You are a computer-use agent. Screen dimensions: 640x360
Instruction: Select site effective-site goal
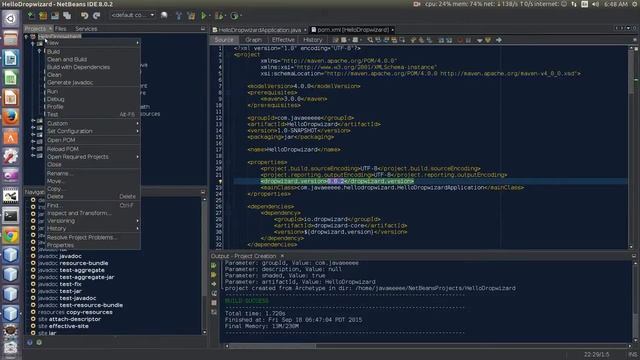click(x=63, y=326)
